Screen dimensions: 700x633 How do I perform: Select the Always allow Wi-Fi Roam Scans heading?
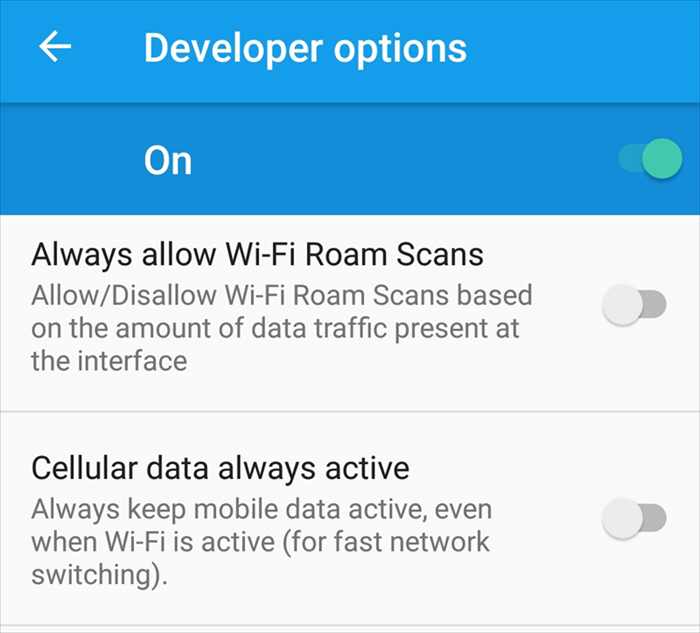point(257,255)
